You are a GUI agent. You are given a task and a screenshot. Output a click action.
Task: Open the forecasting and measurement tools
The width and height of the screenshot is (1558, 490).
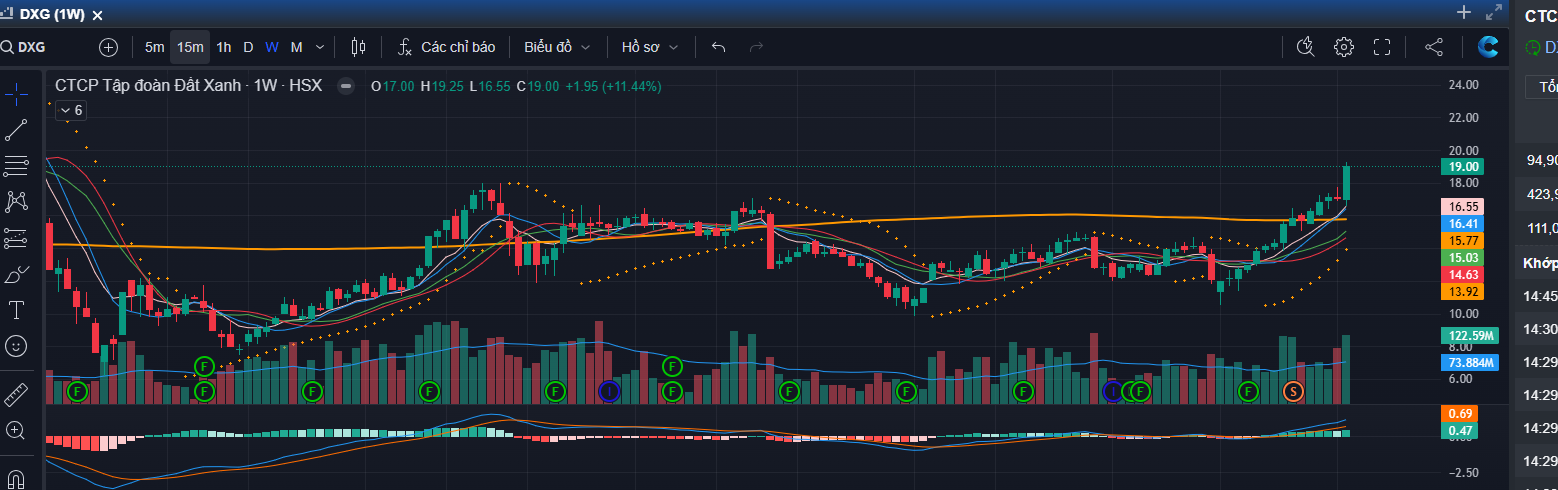16,238
